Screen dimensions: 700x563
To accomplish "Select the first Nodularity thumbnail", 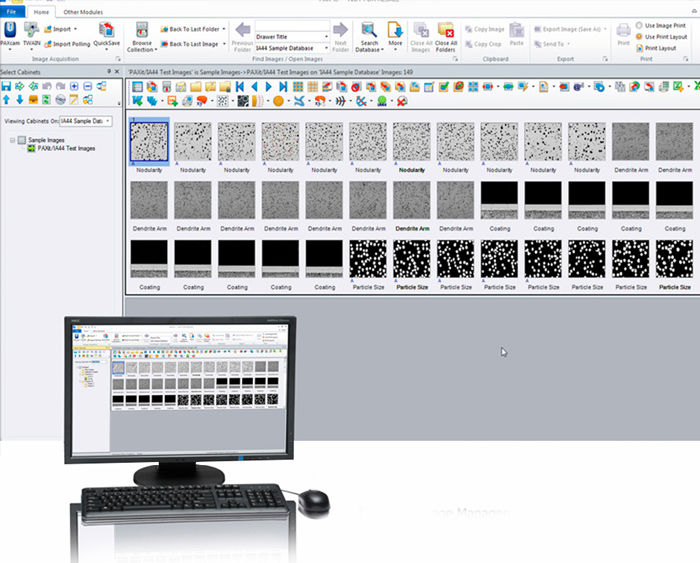I will [149, 142].
